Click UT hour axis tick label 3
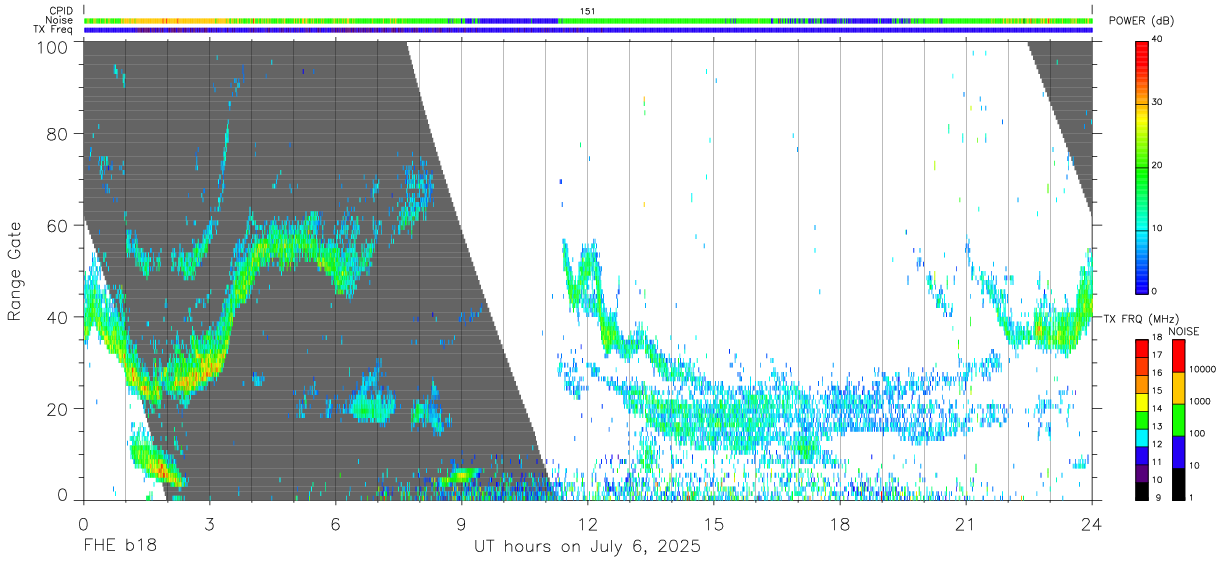This screenshot has width=1228, height=567. [x=210, y=523]
